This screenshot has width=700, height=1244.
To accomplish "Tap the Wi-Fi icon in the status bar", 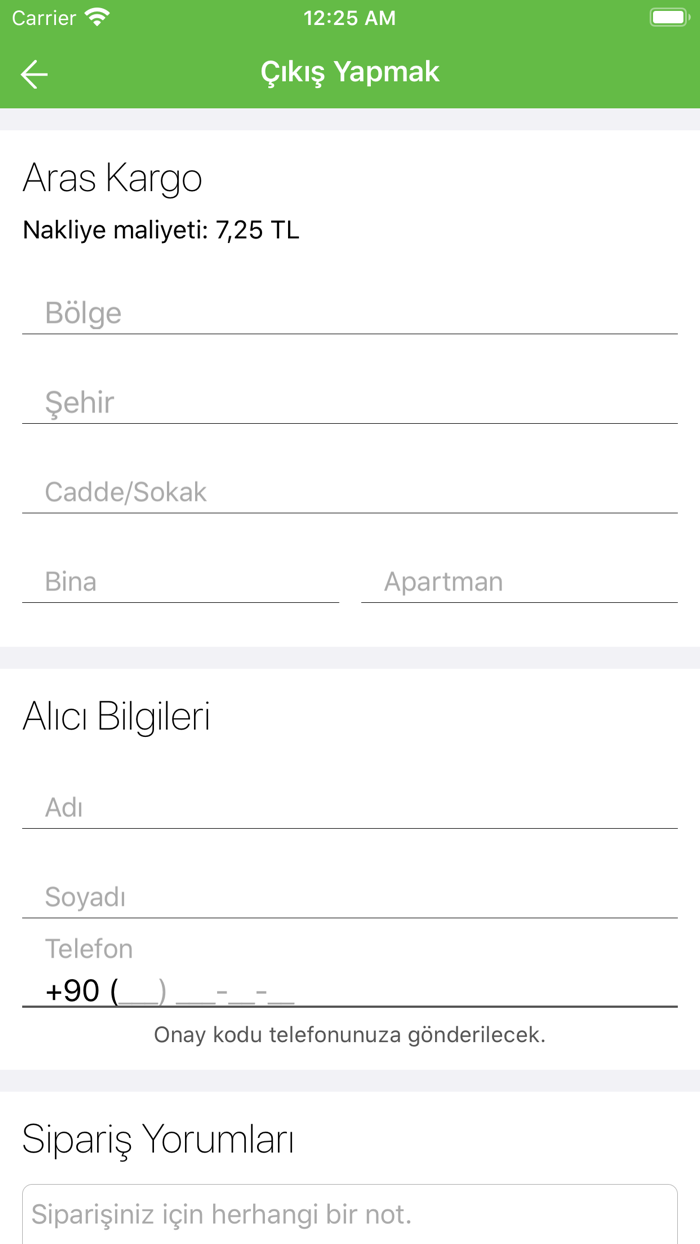I will coord(96,17).
